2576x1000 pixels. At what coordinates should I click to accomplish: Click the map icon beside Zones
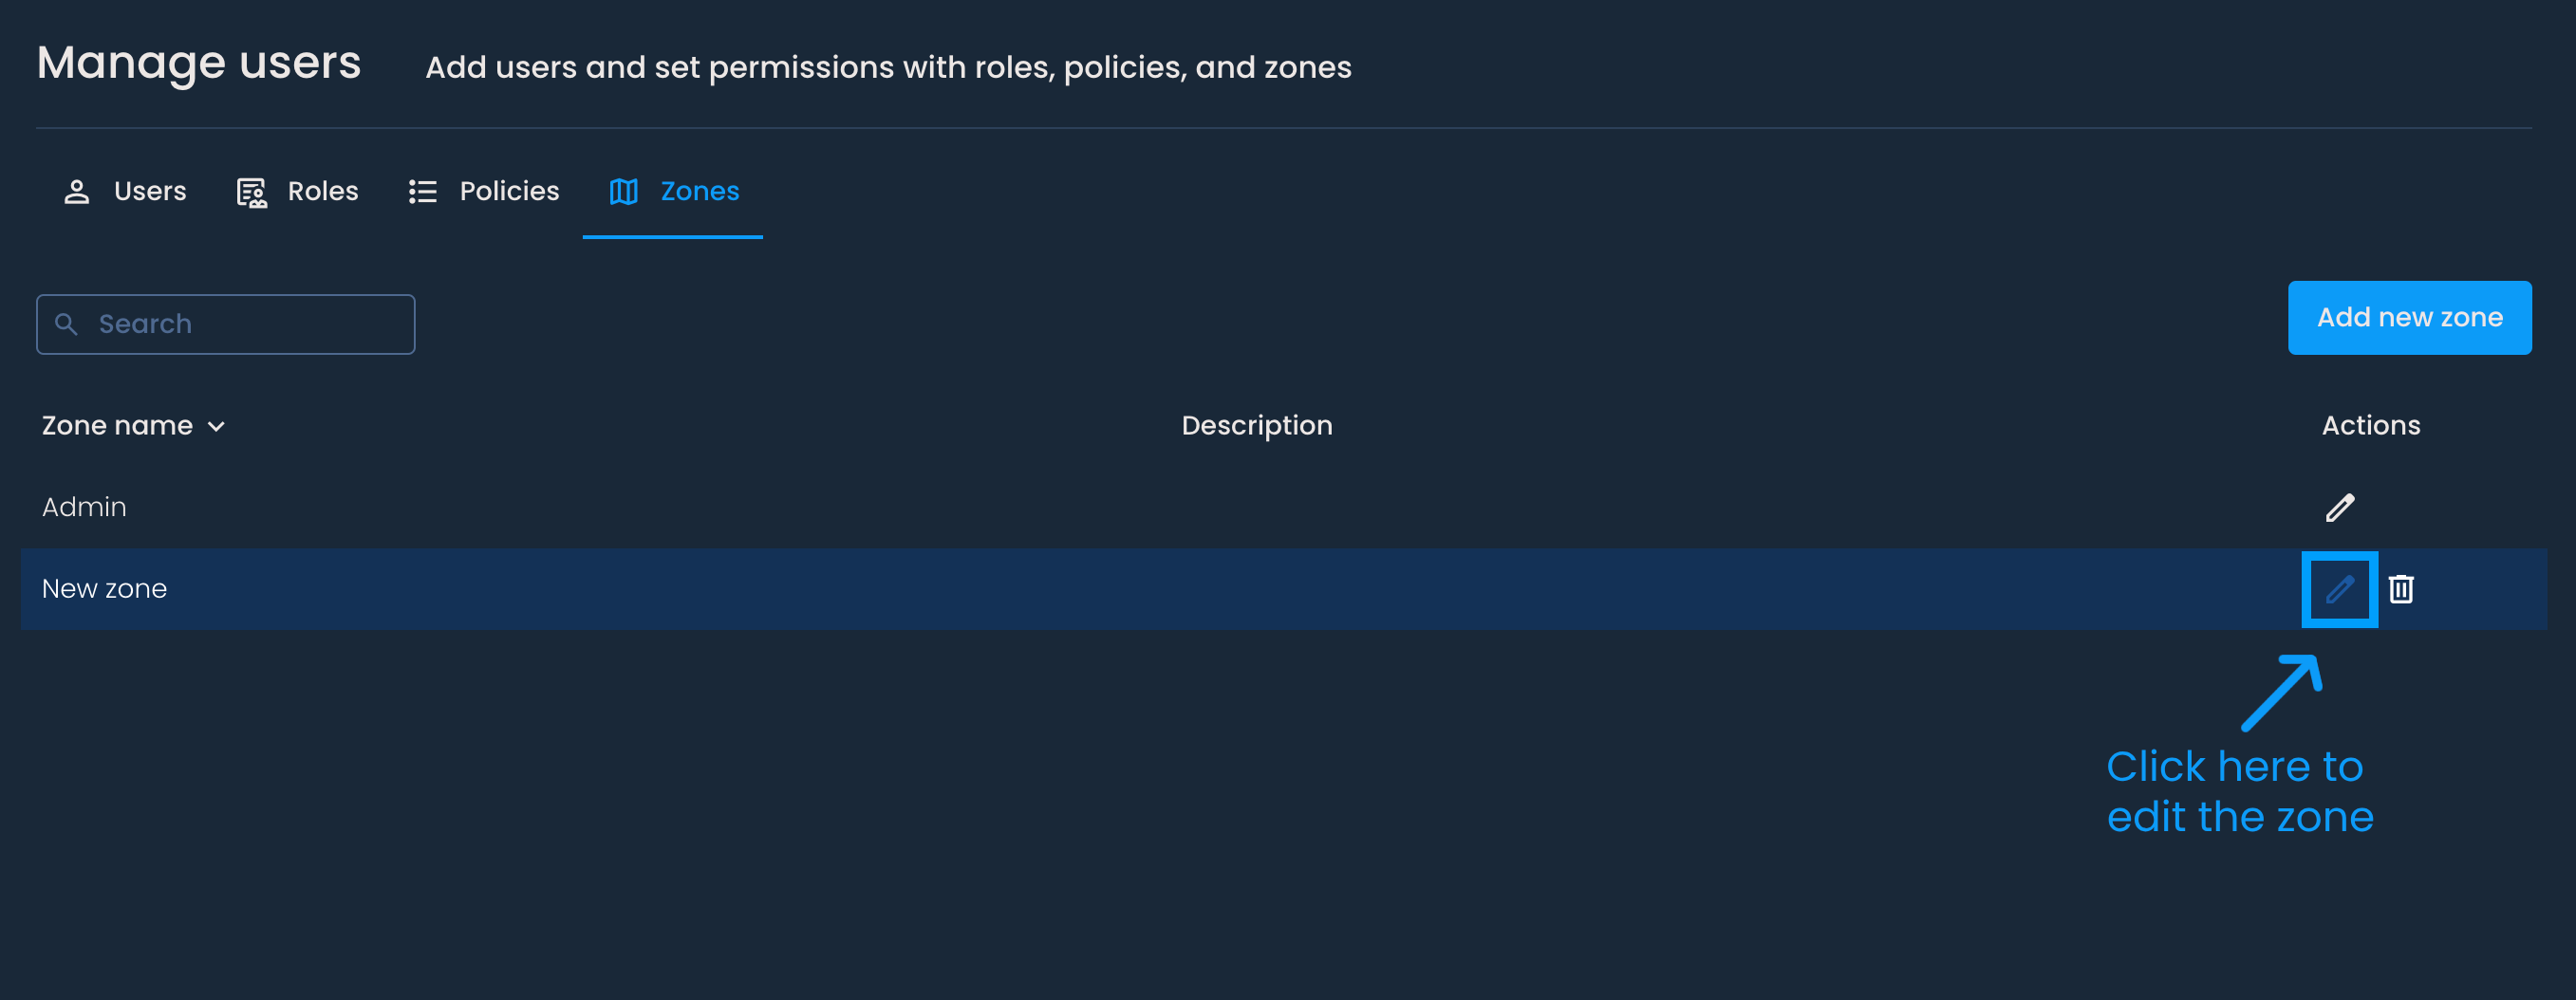point(624,192)
